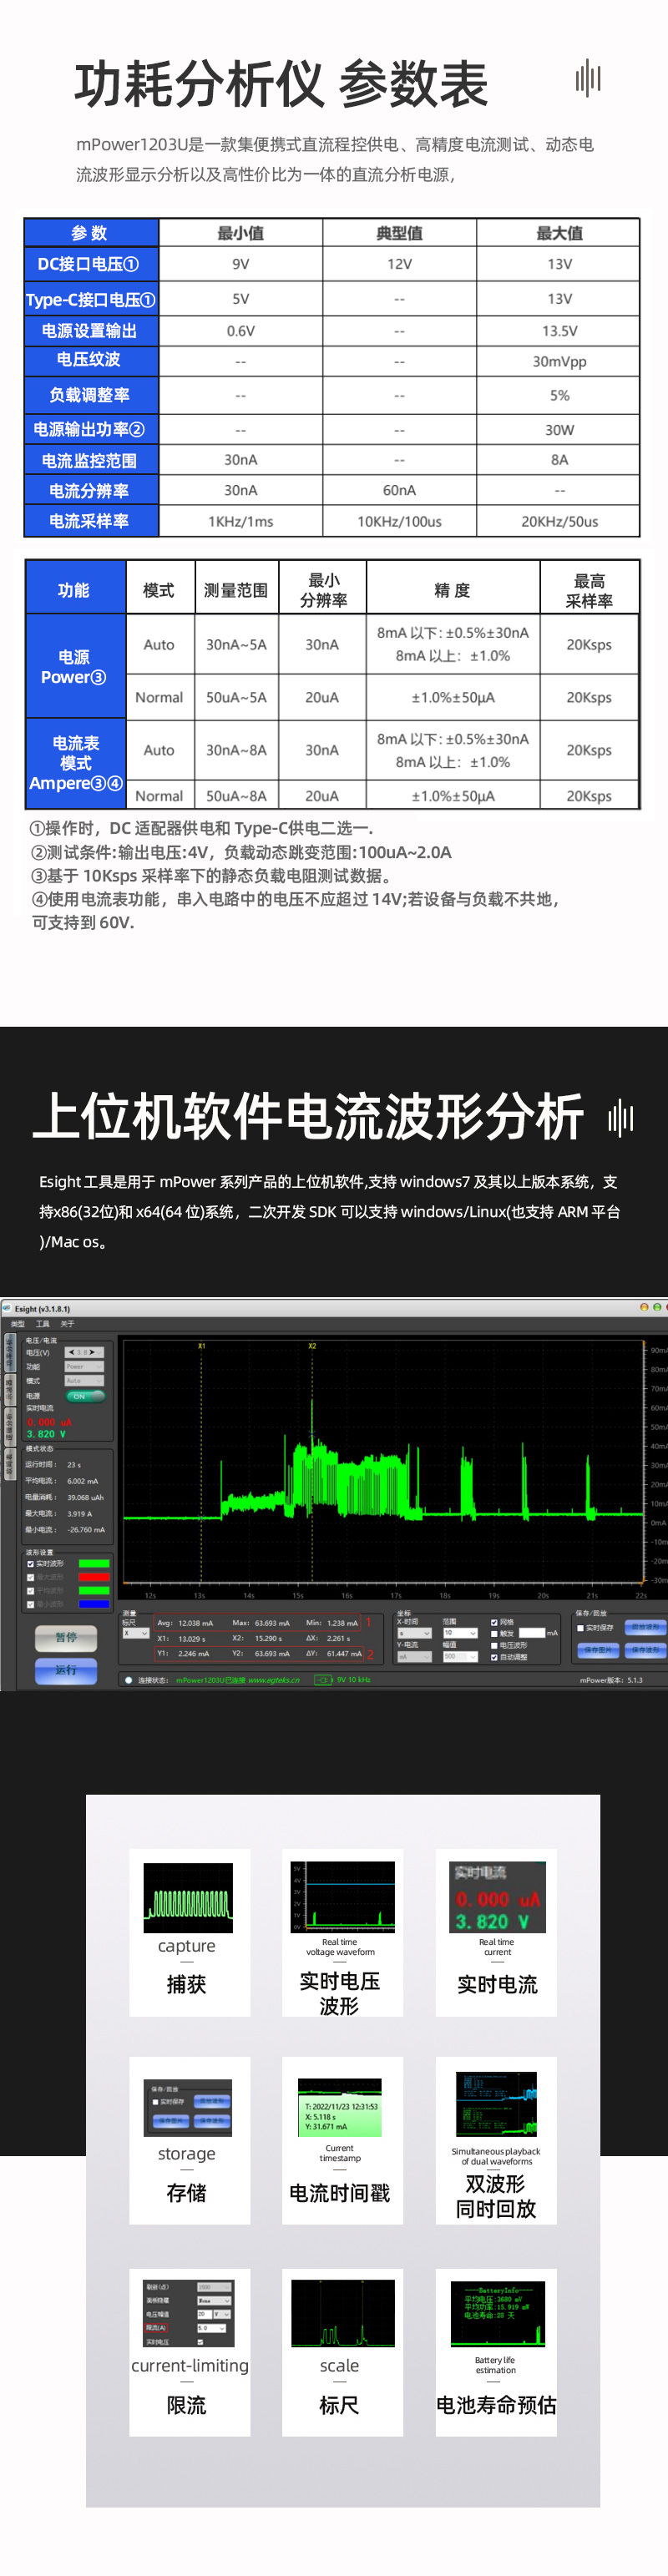Open the scale feature thumbnail
The width and height of the screenshot is (668, 2576).
click(x=343, y=2313)
